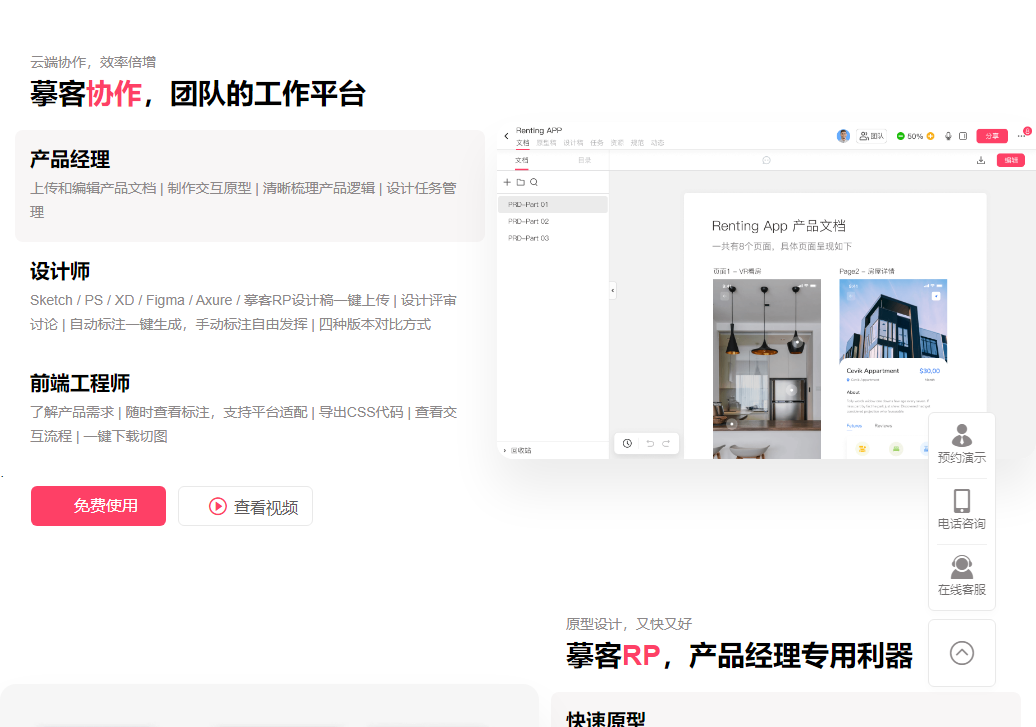Open the three-dot more menu with badge
This screenshot has width=1036, height=727.
point(1022,135)
